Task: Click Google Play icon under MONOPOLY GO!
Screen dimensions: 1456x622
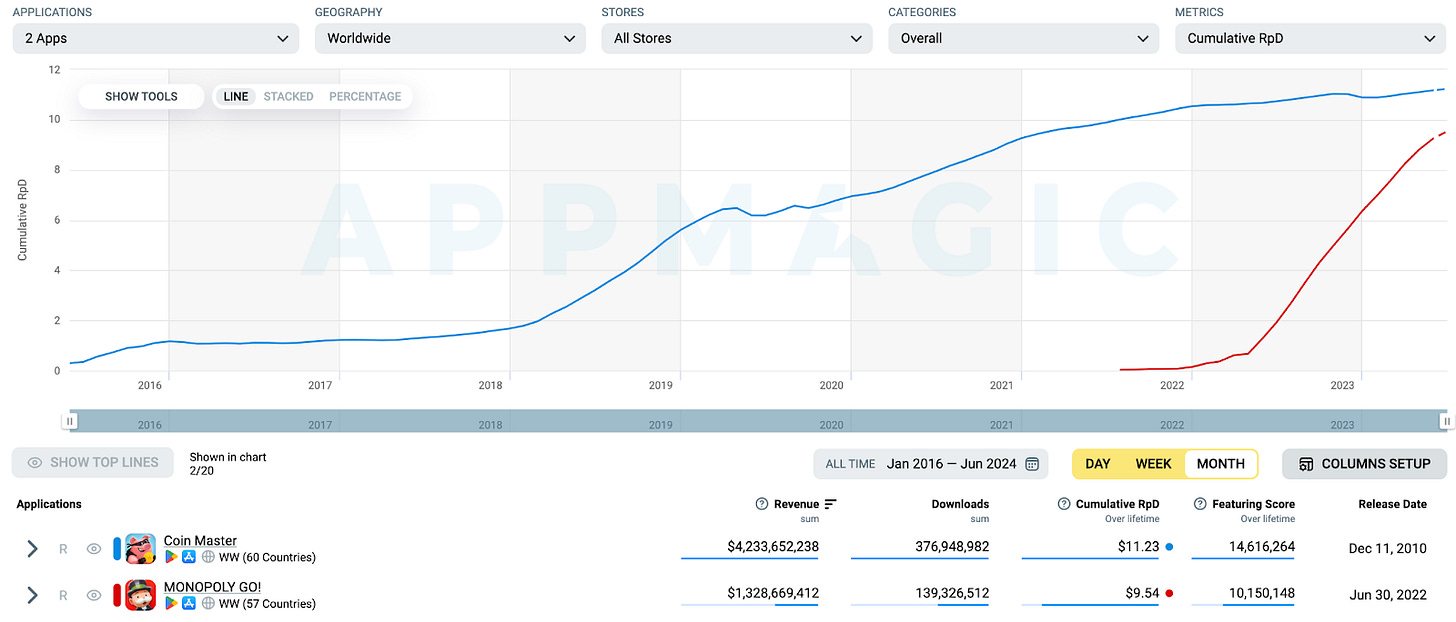Action: [x=171, y=603]
